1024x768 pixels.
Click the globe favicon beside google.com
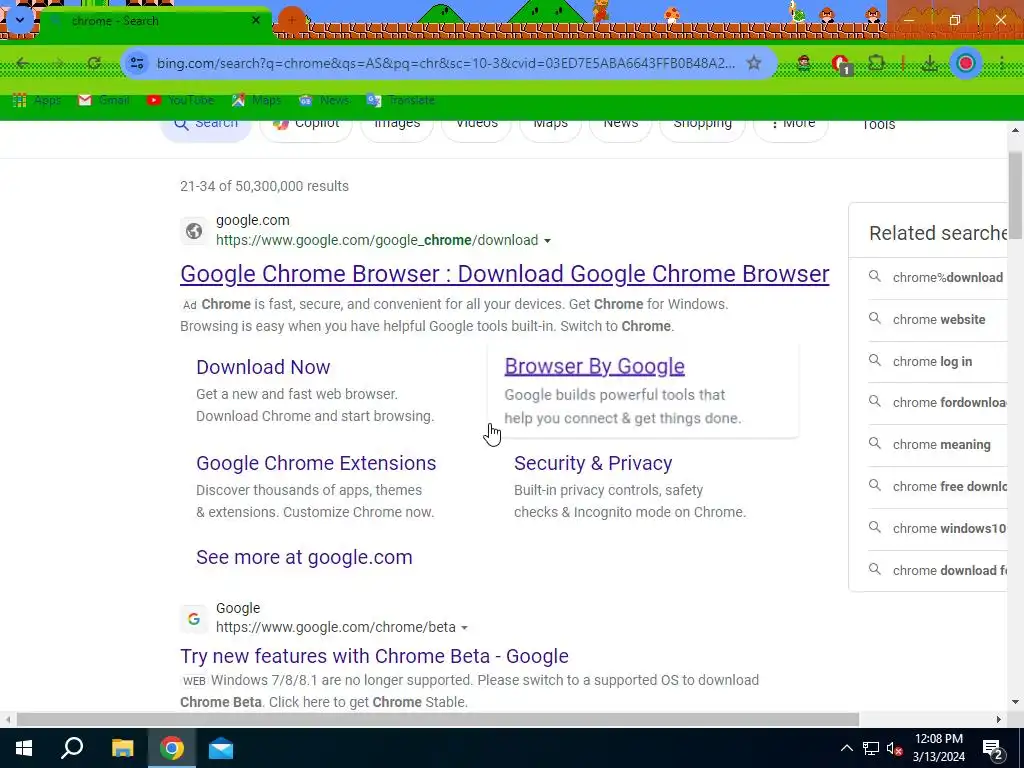[194, 231]
